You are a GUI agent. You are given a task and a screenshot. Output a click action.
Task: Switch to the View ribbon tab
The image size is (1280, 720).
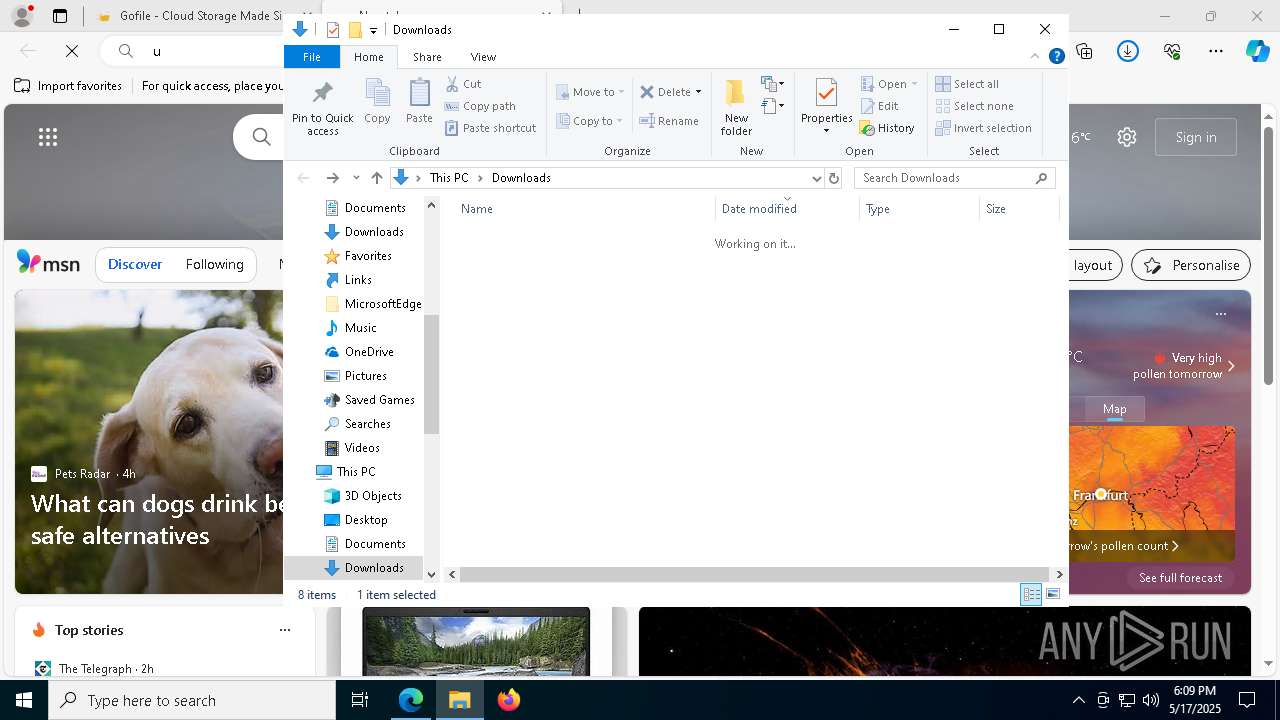tap(483, 57)
